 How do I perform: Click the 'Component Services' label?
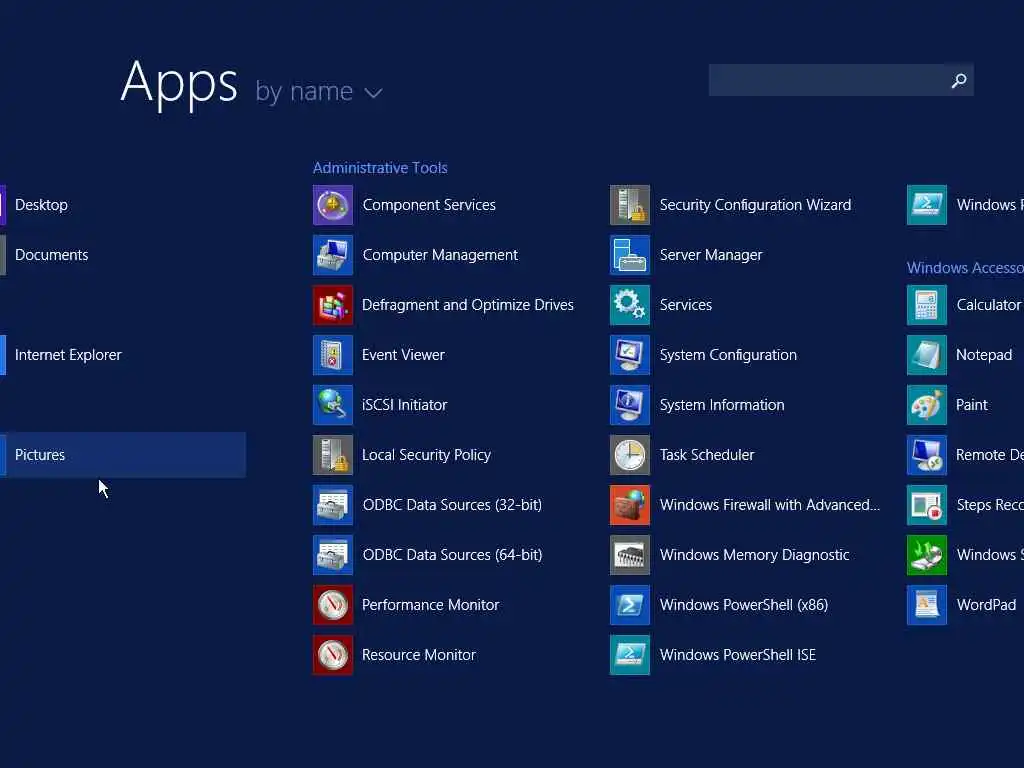click(429, 205)
